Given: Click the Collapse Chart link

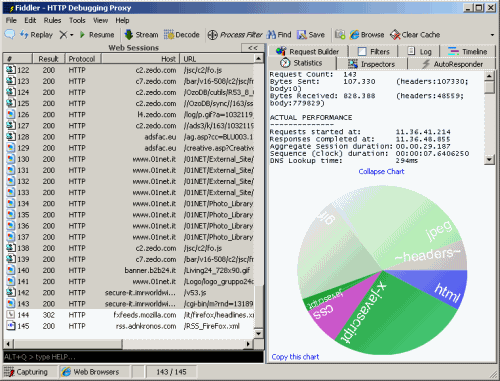Looking at the screenshot, I should (381, 171).
